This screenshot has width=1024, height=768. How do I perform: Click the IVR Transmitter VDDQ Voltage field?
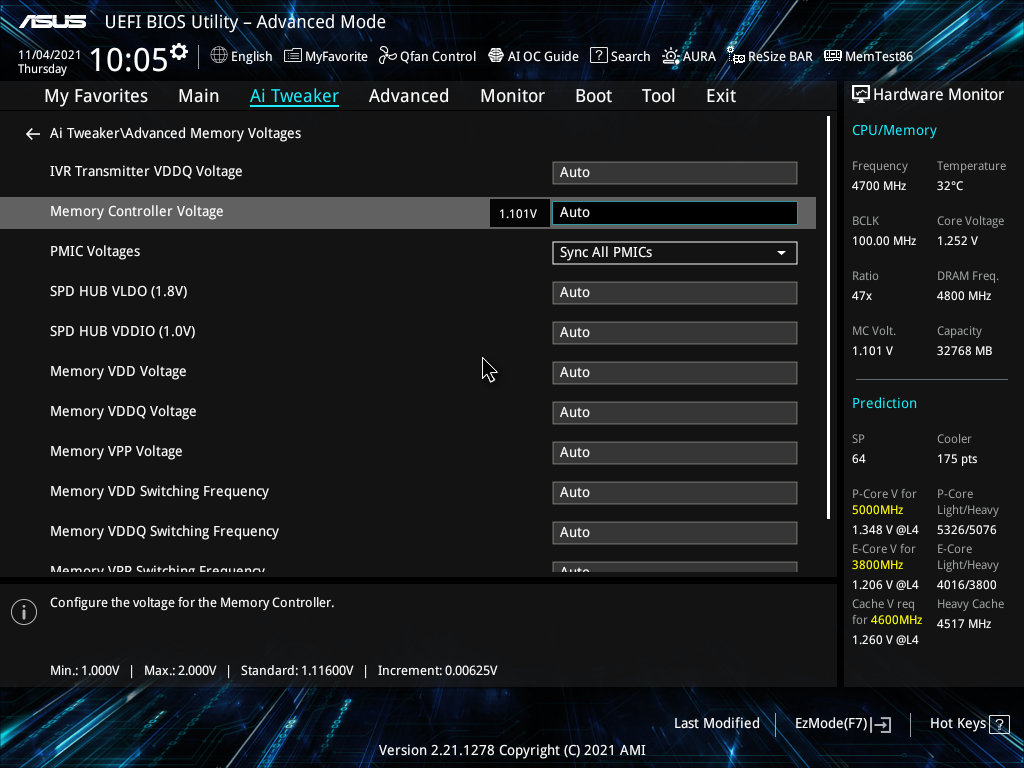click(x=675, y=172)
